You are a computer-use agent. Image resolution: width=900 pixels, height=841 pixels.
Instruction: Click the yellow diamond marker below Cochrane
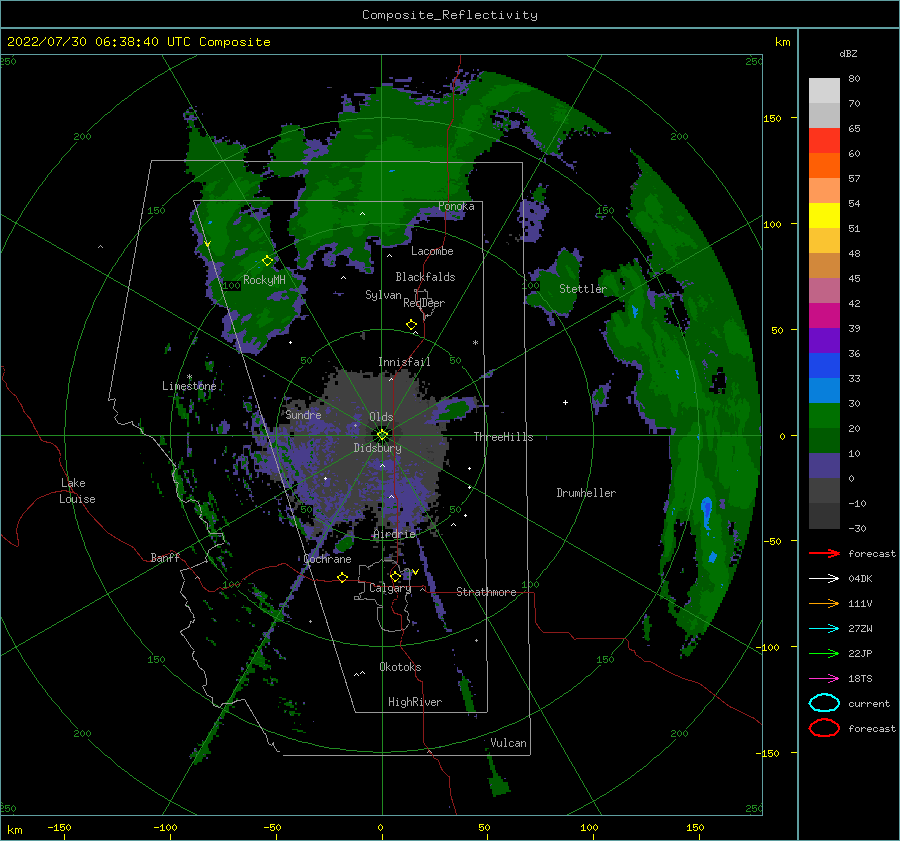(342, 577)
